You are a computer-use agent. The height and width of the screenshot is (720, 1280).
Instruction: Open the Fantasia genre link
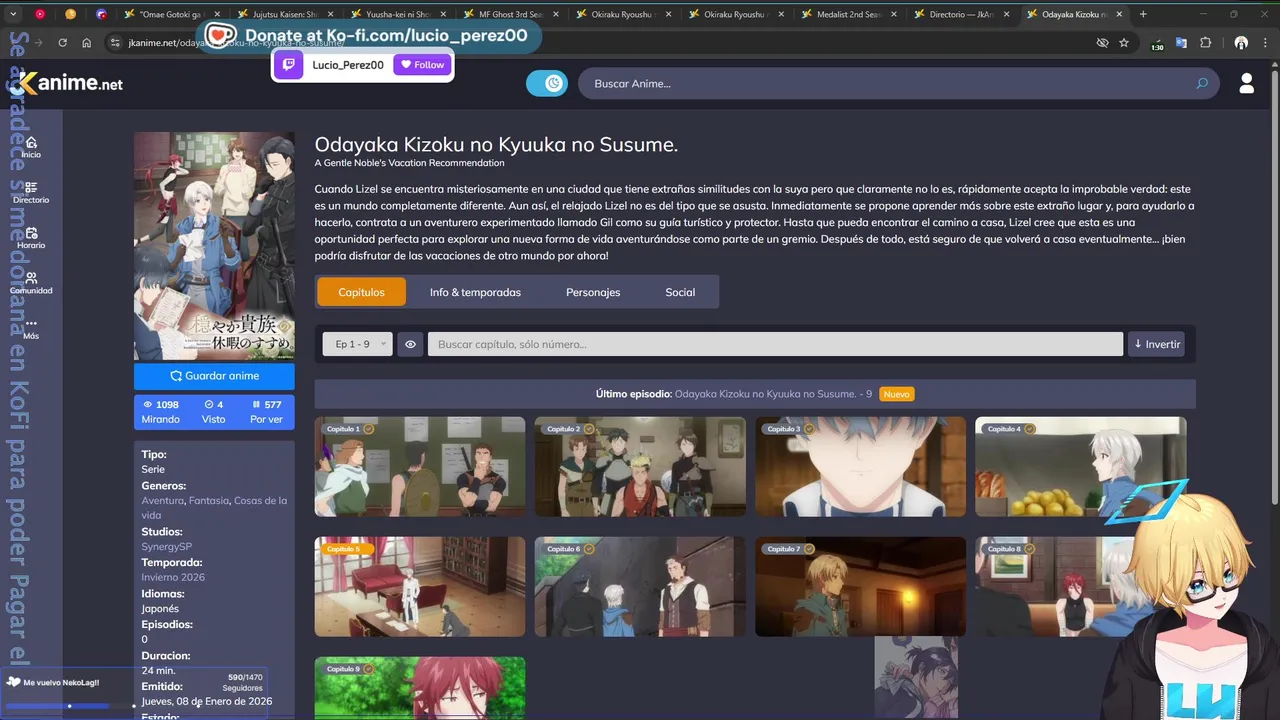point(209,500)
